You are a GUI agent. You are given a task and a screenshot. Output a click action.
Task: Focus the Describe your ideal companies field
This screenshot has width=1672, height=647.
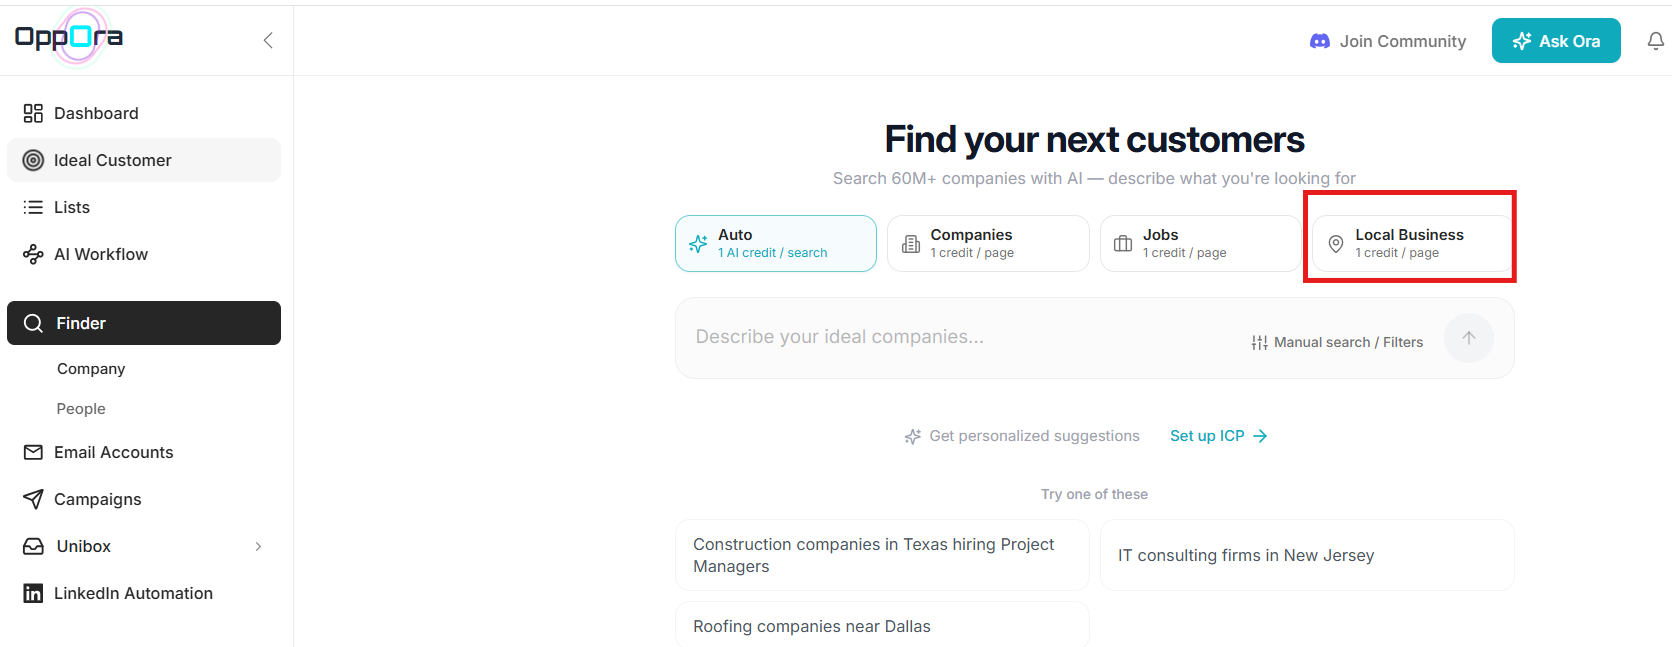[x=960, y=337]
